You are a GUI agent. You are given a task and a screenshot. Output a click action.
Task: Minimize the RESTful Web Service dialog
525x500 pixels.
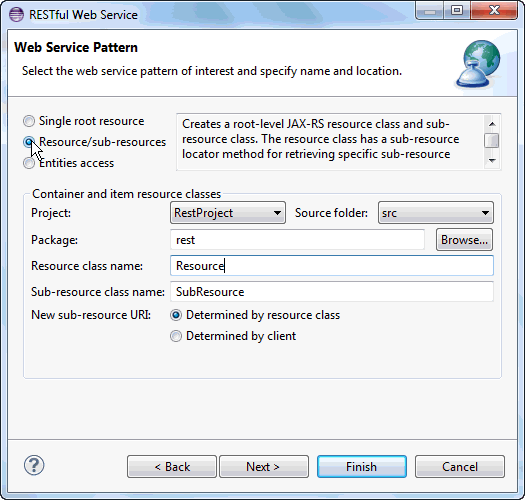[430, 11]
